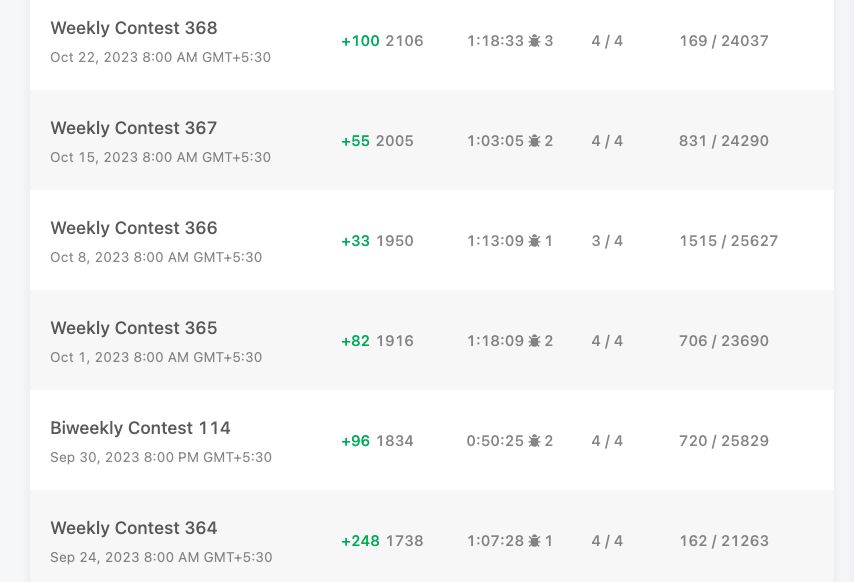Click the bug icon in Weekly Contest 366 row
The height and width of the screenshot is (582, 855).
click(534, 241)
